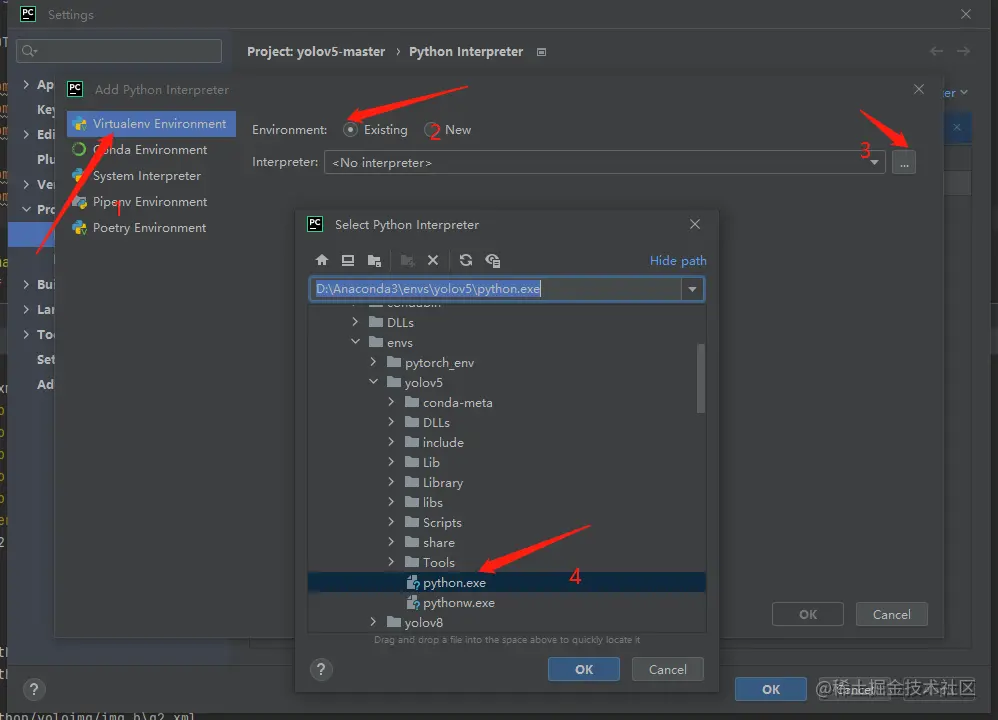Collapse the yolov5 folder
The height and width of the screenshot is (720, 998).
pyautogui.click(x=374, y=382)
